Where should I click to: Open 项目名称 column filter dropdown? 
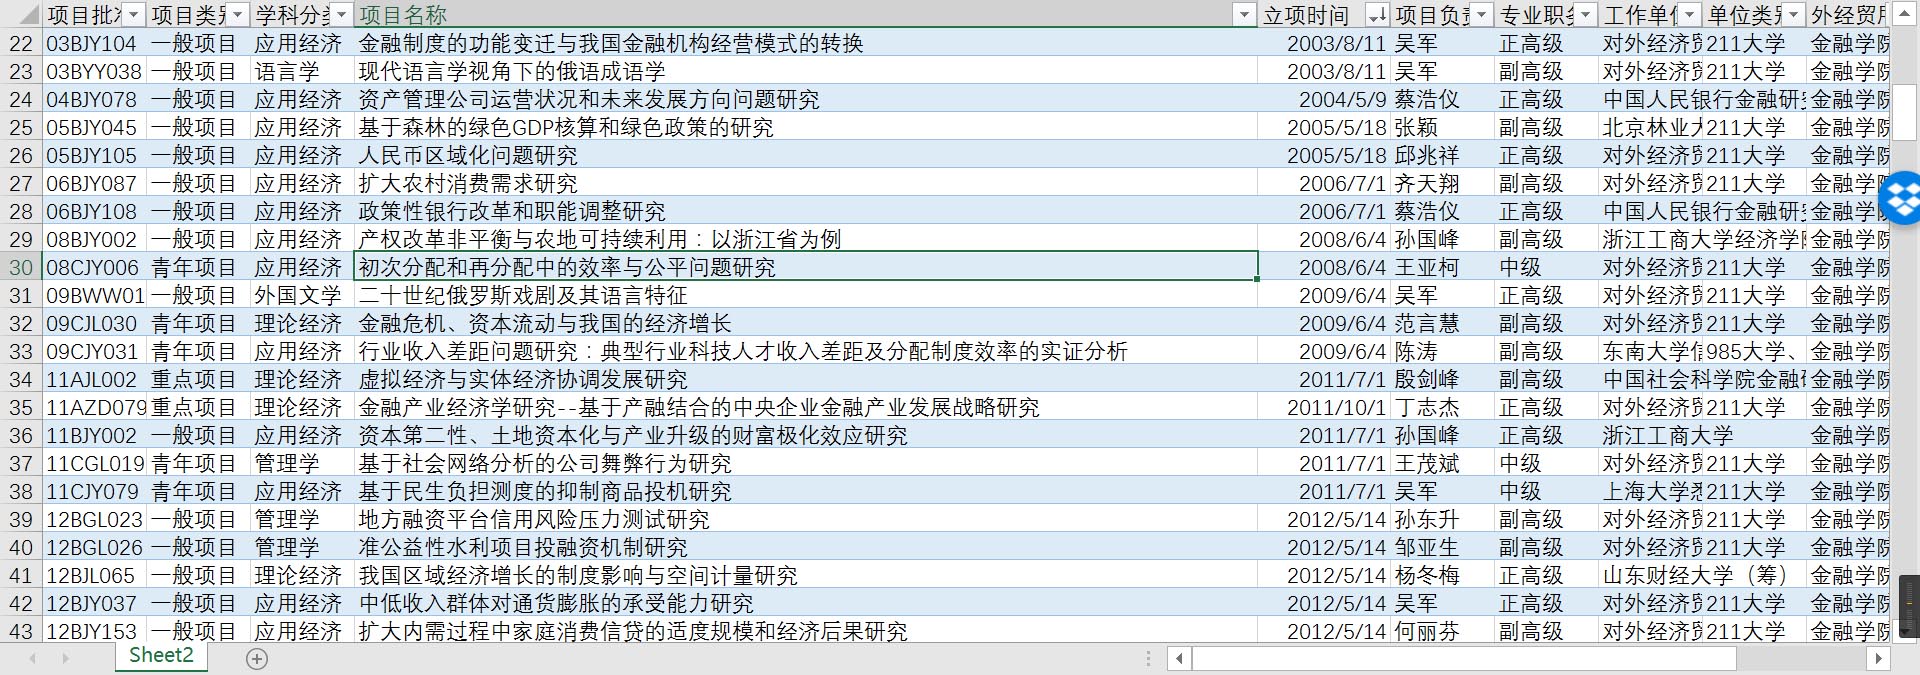(1244, 14)
